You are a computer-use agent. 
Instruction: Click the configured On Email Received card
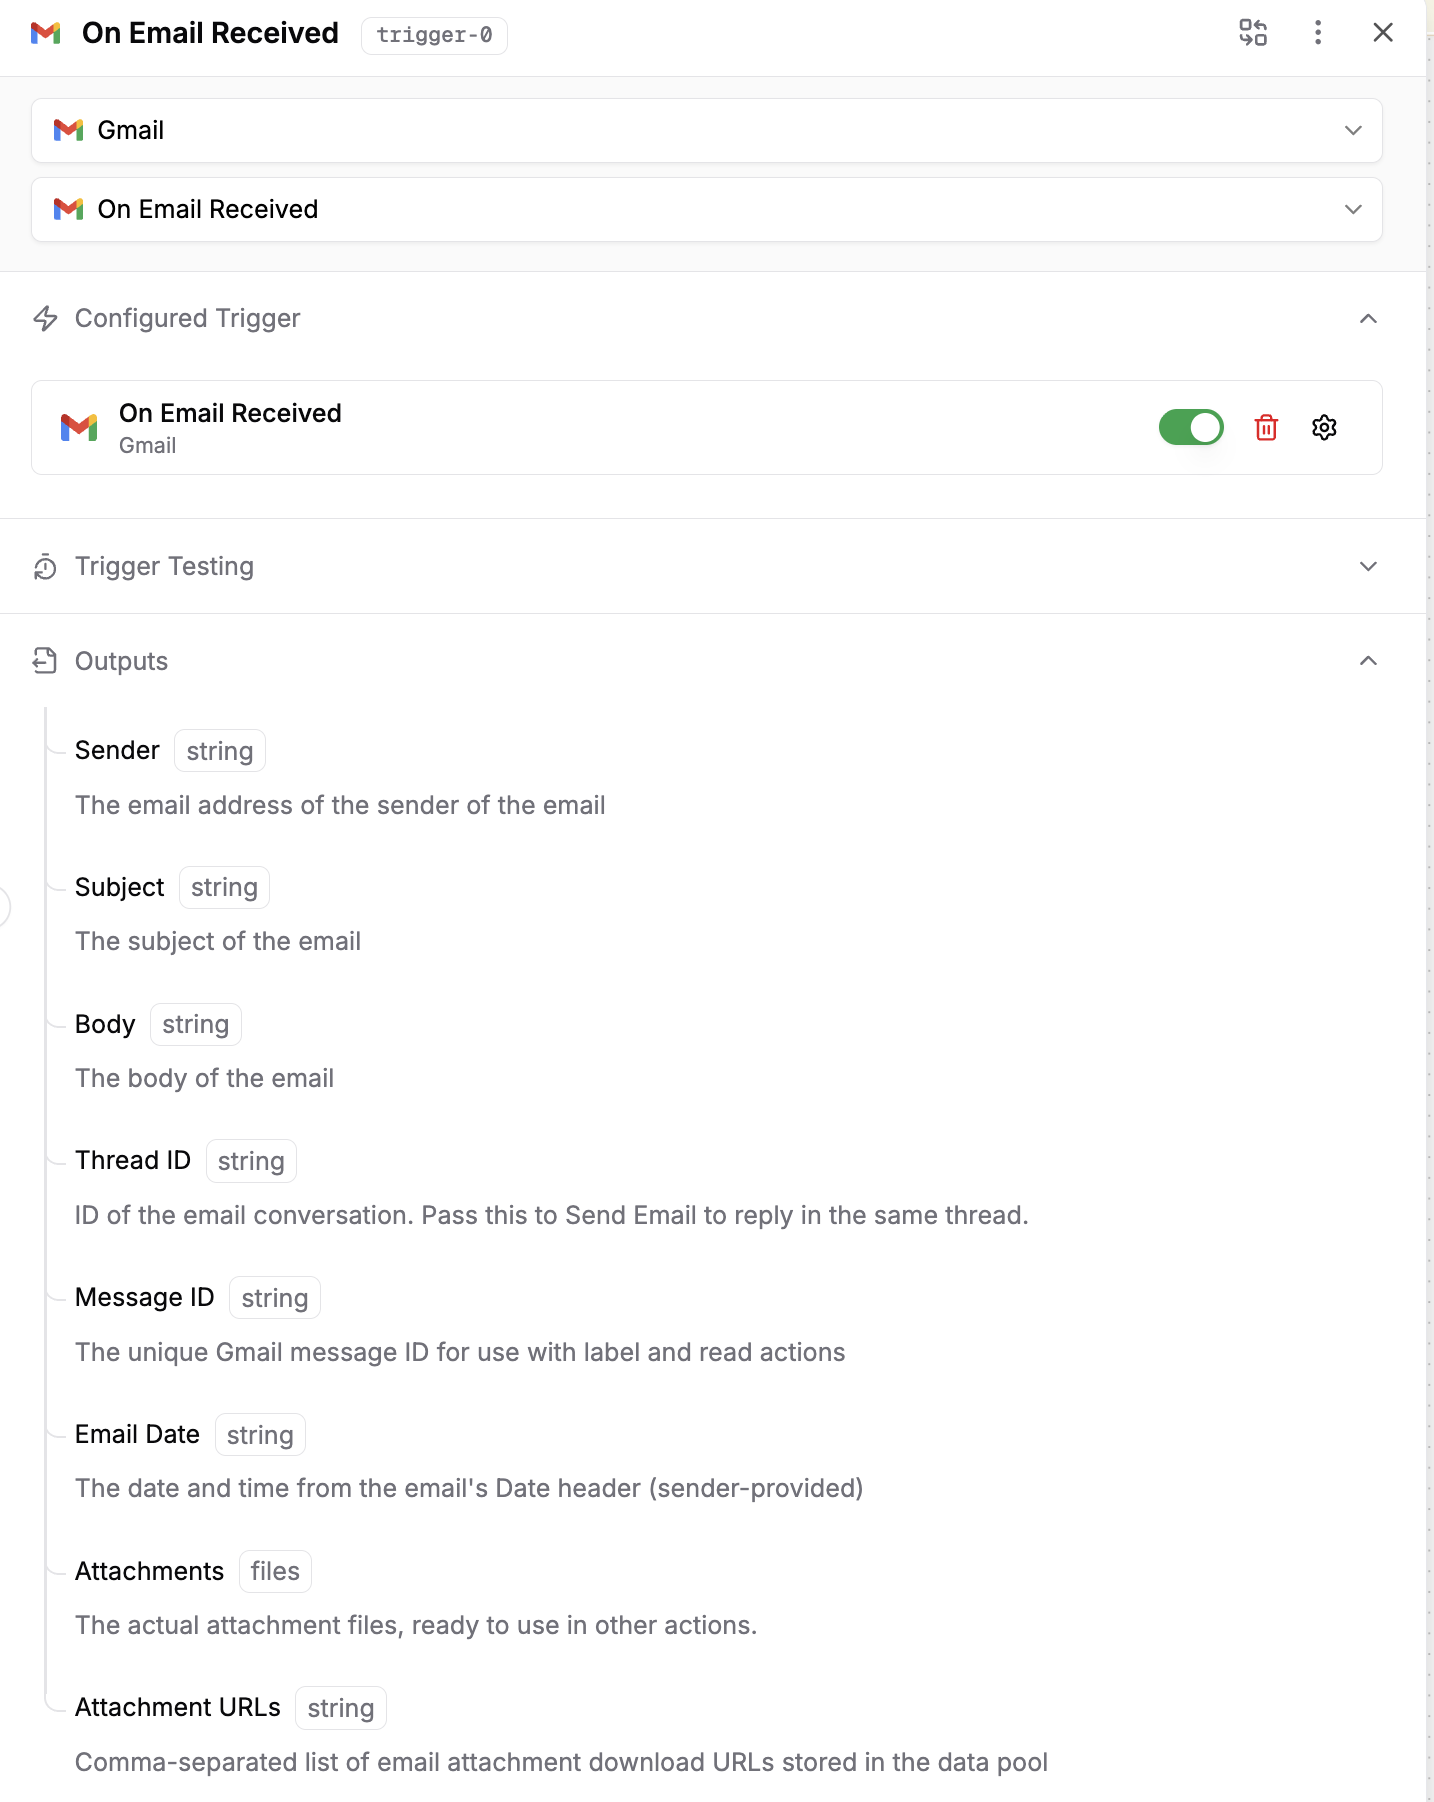tap(600, 428)
